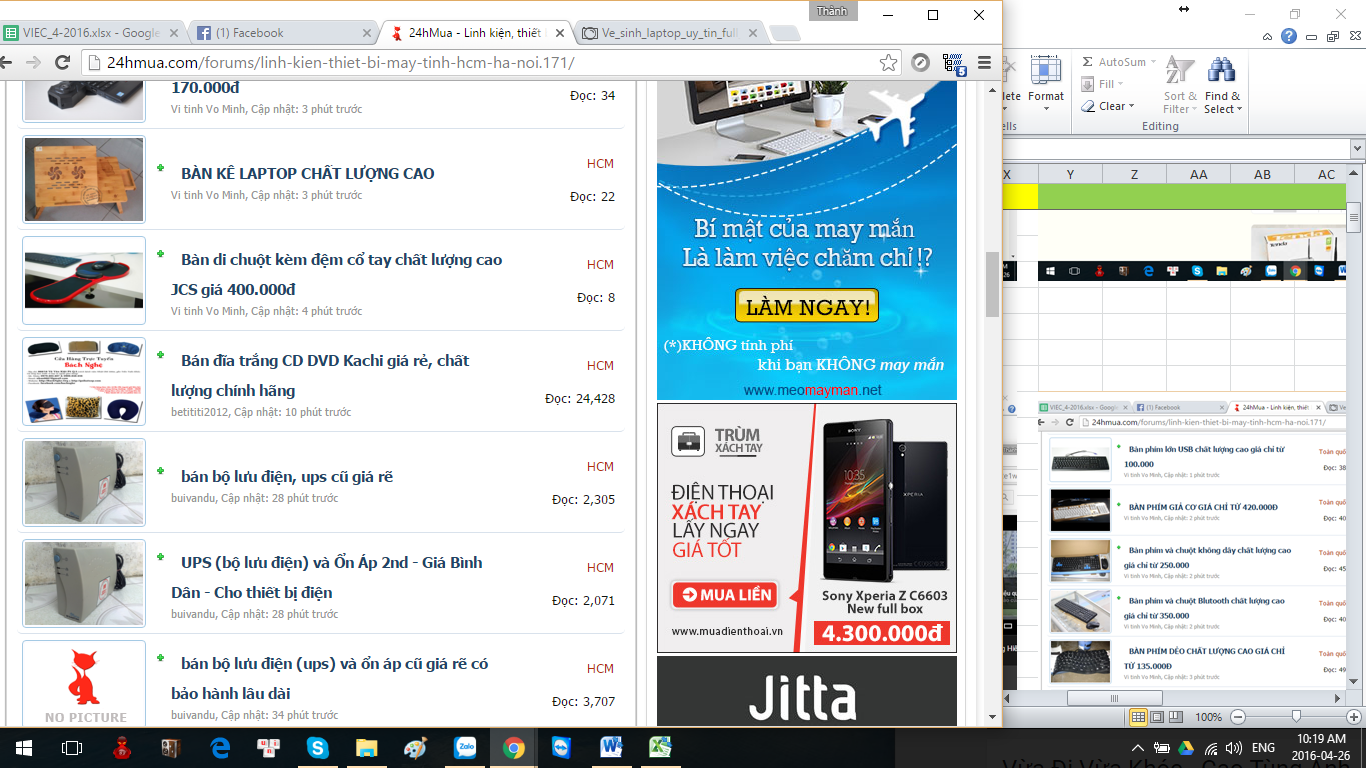Click the Chrome address bar URL
1366x768 pixels.
[x=340, y=63]
